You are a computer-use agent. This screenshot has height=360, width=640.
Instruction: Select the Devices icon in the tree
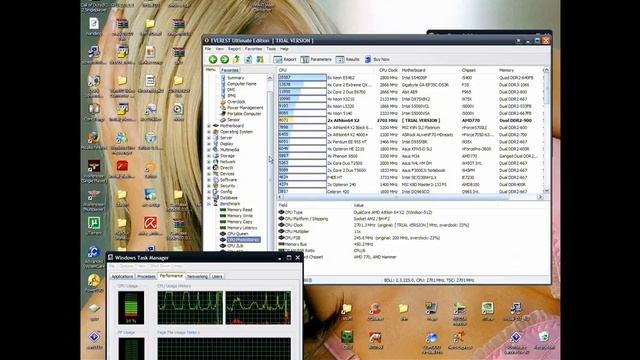(216, 174)
